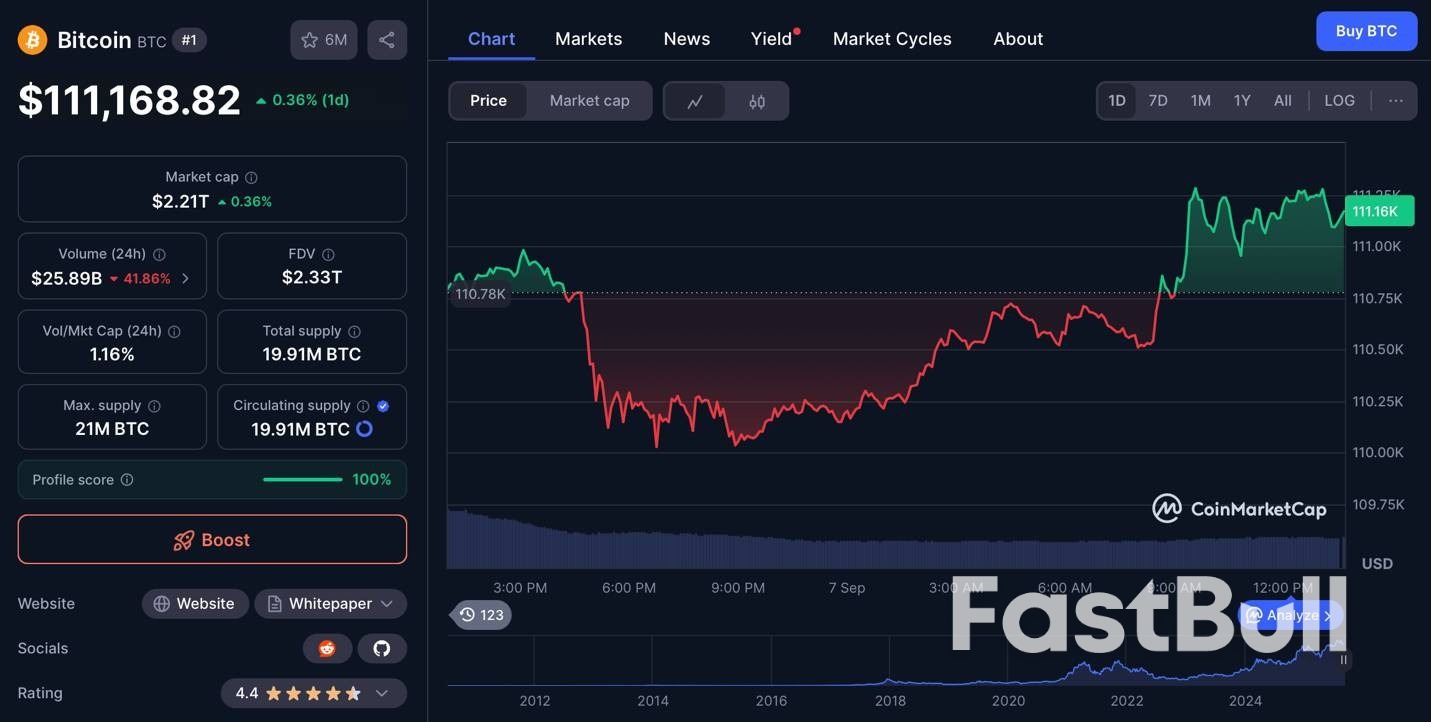
Task: Switch to line chart icon
Action: 695,101
